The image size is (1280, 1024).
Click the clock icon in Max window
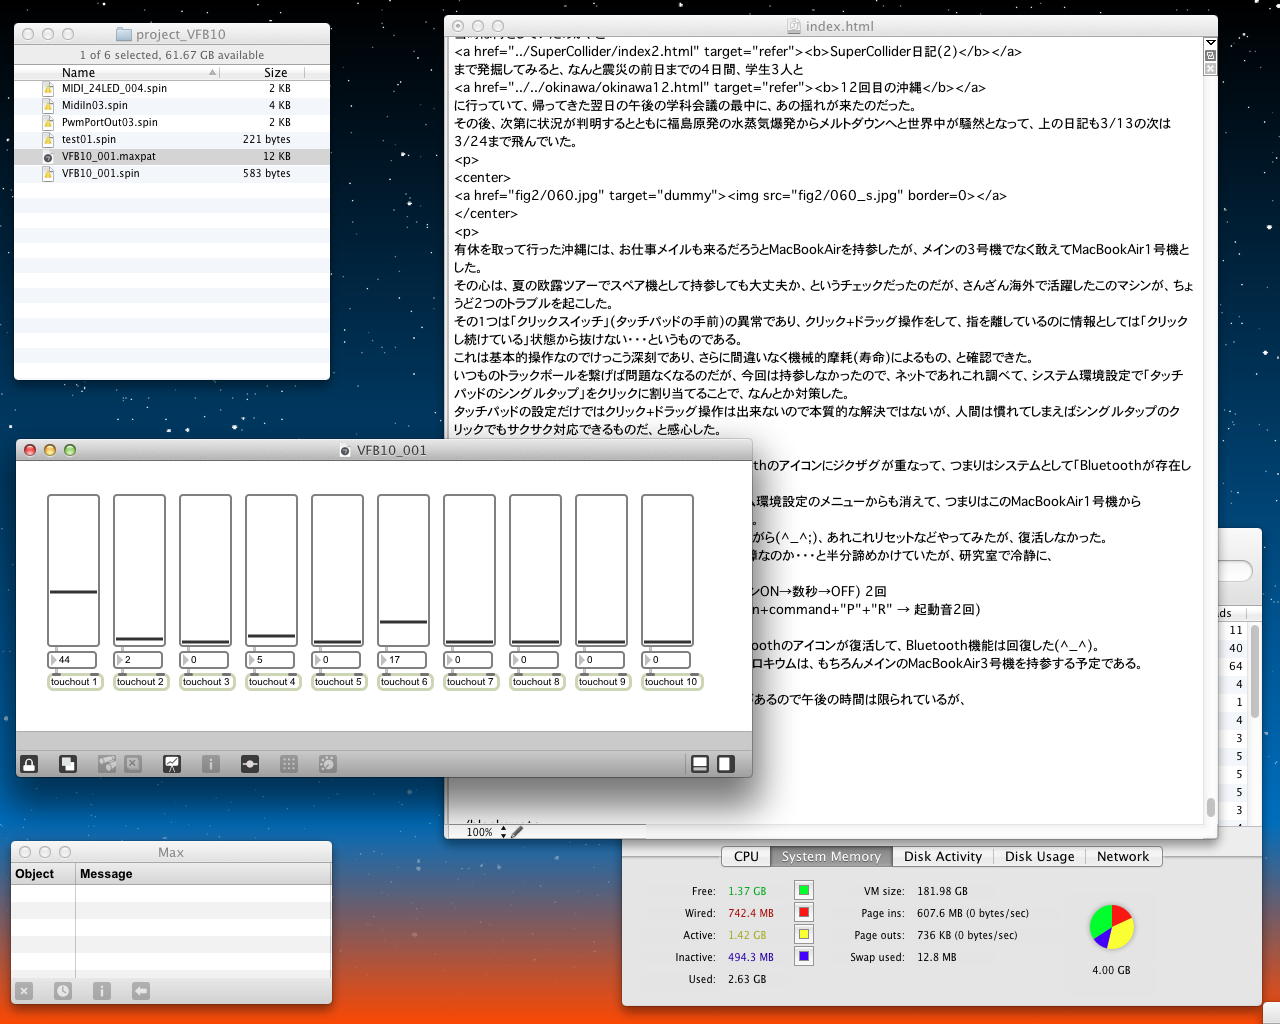click(x=63, y=991)
